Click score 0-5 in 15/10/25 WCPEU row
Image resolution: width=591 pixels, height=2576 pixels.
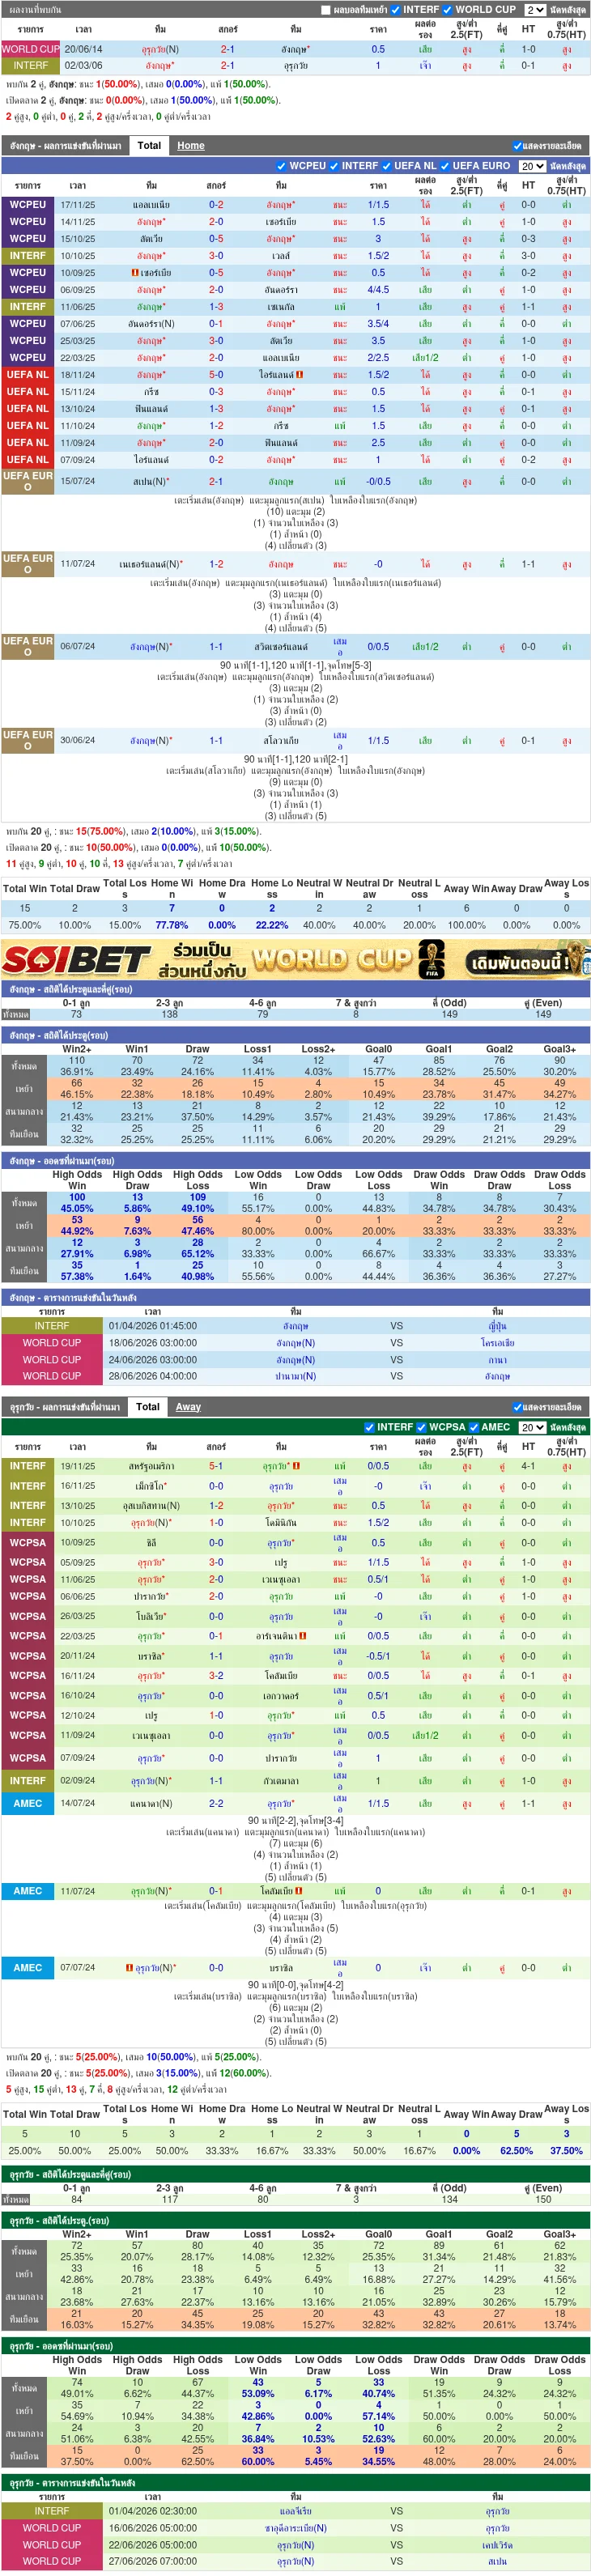[216, 239]
